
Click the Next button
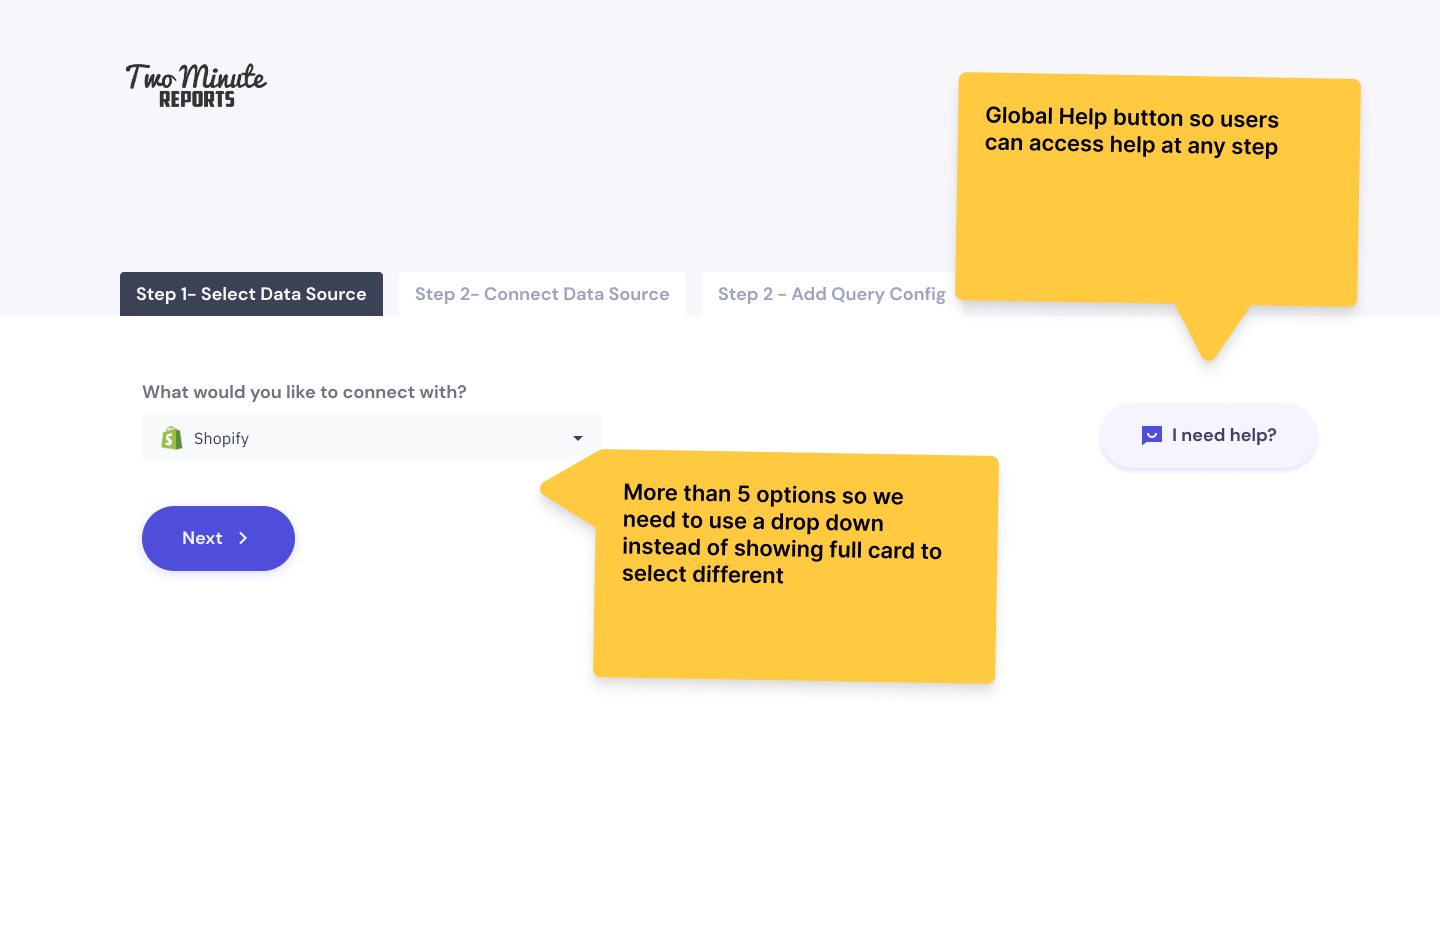(x=218, y=538)
